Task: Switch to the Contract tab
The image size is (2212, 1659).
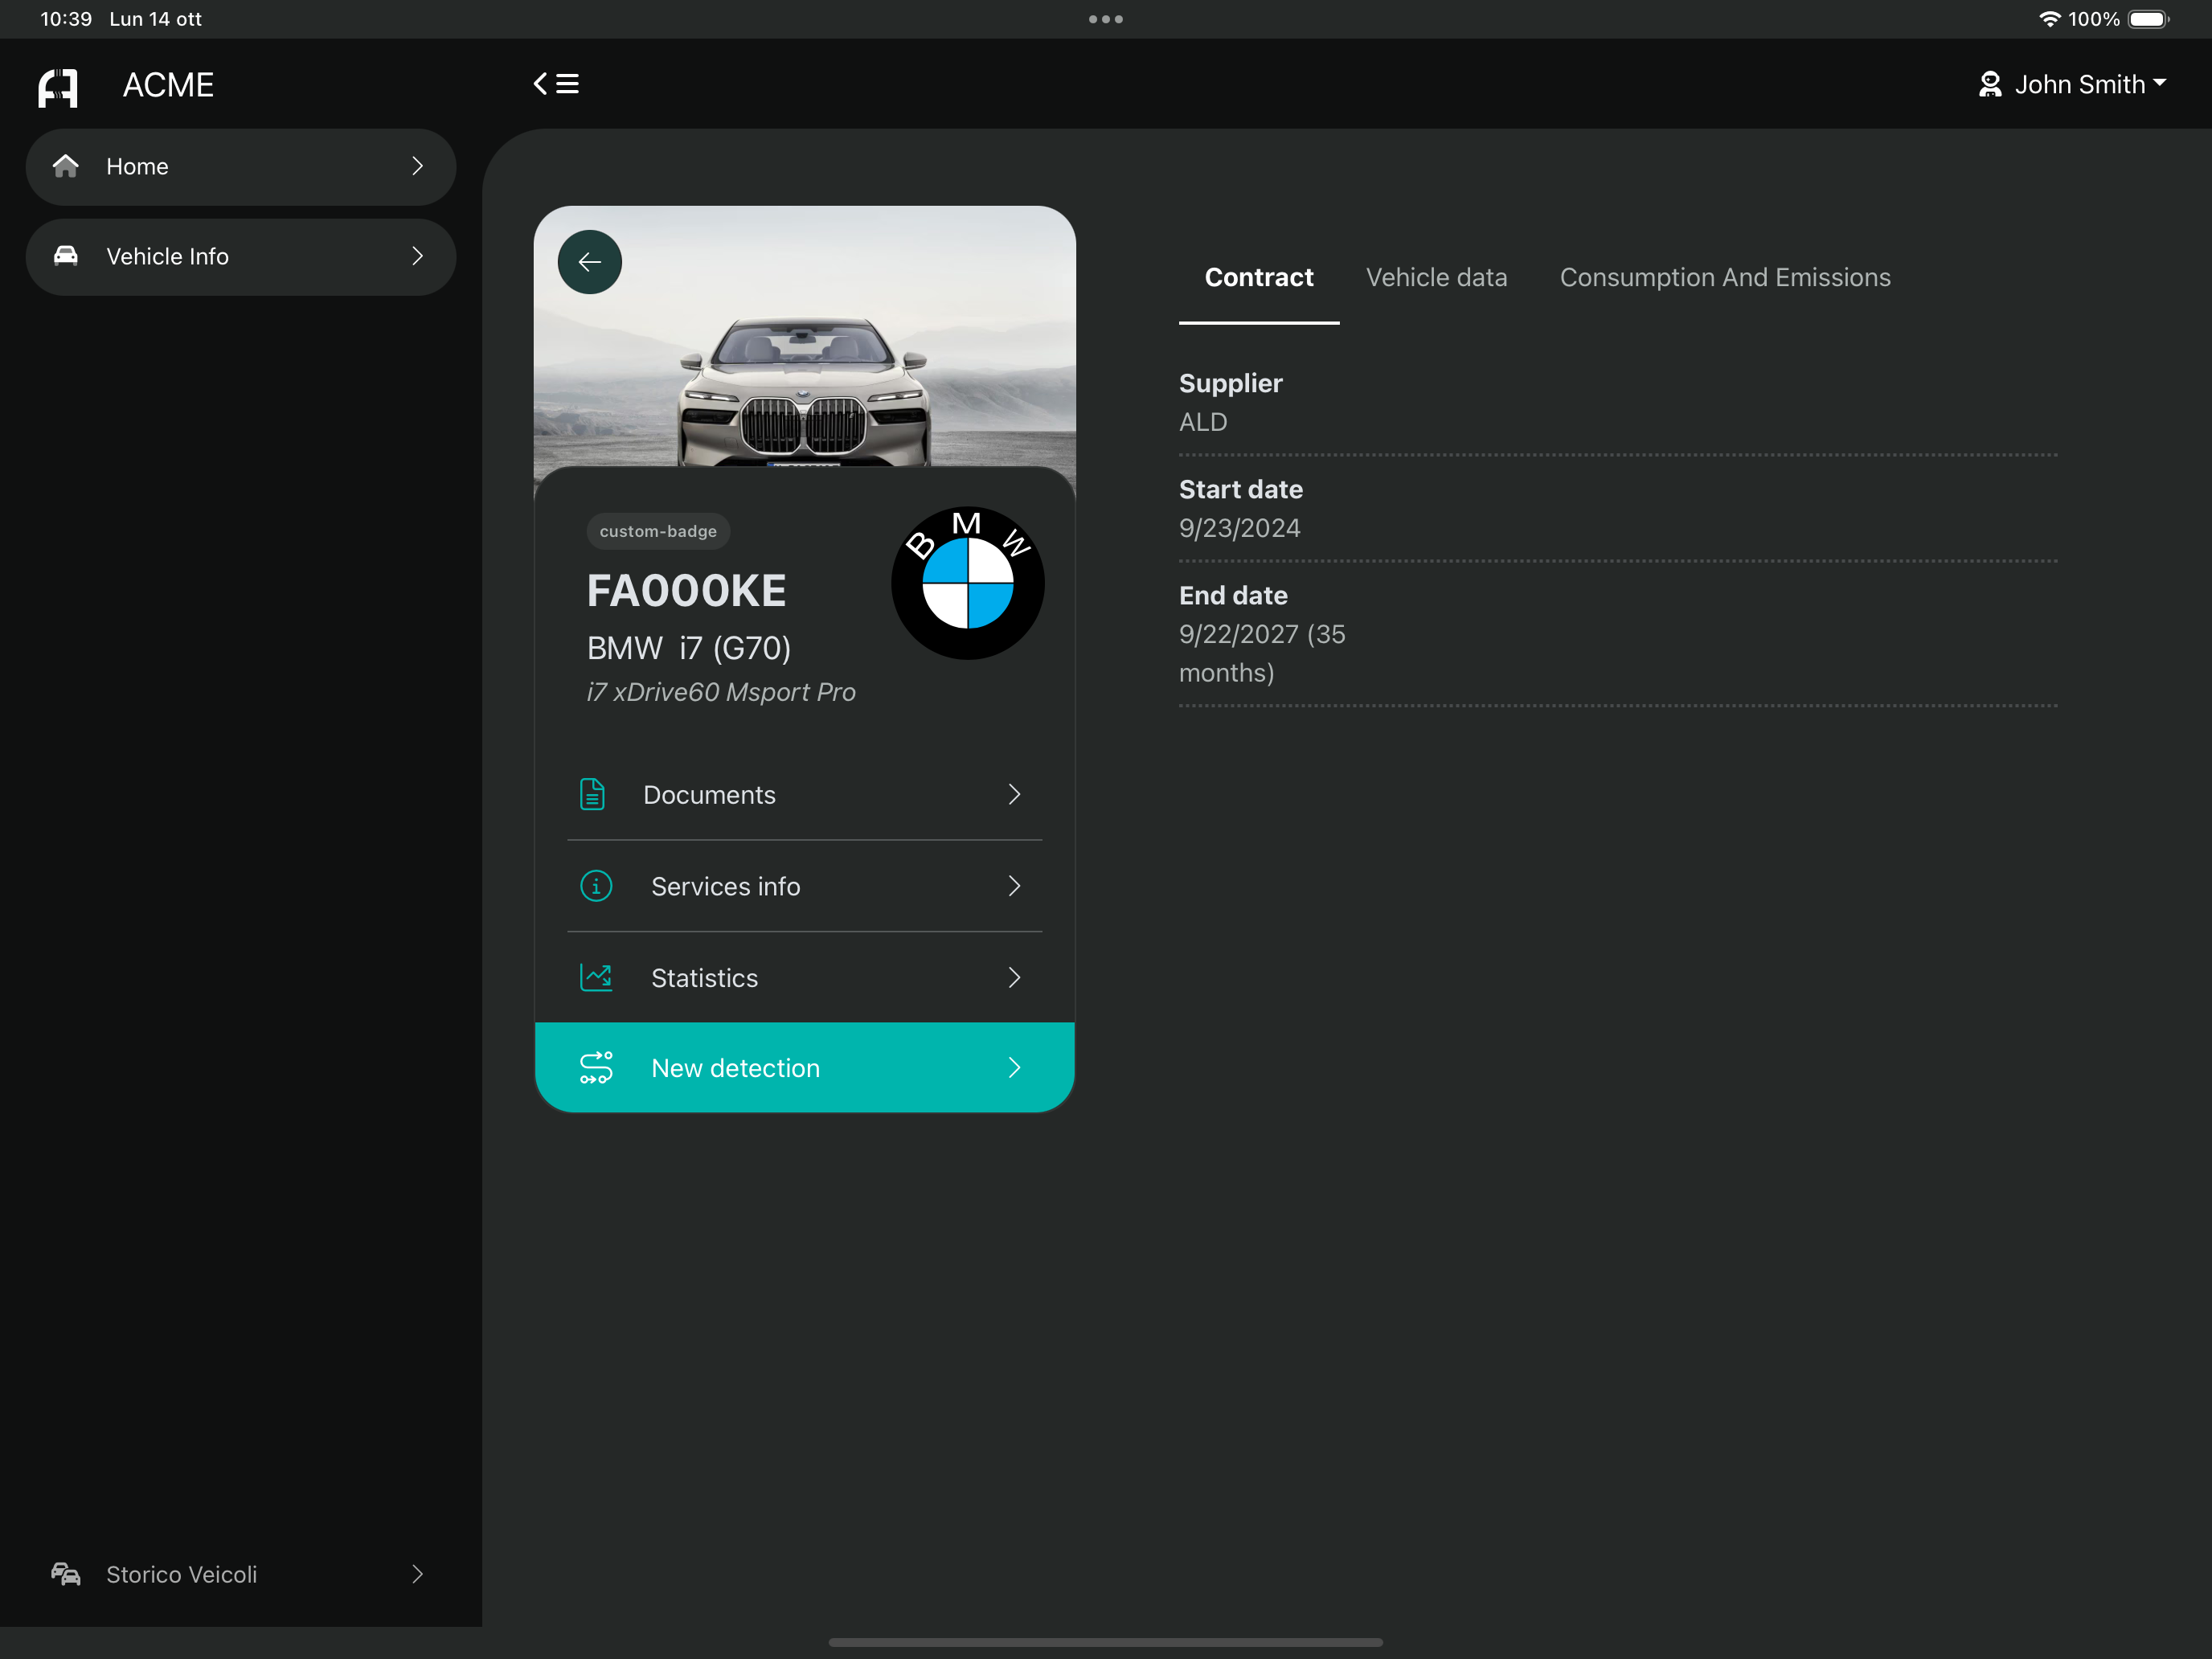Action: click(x=1259, y=277)
